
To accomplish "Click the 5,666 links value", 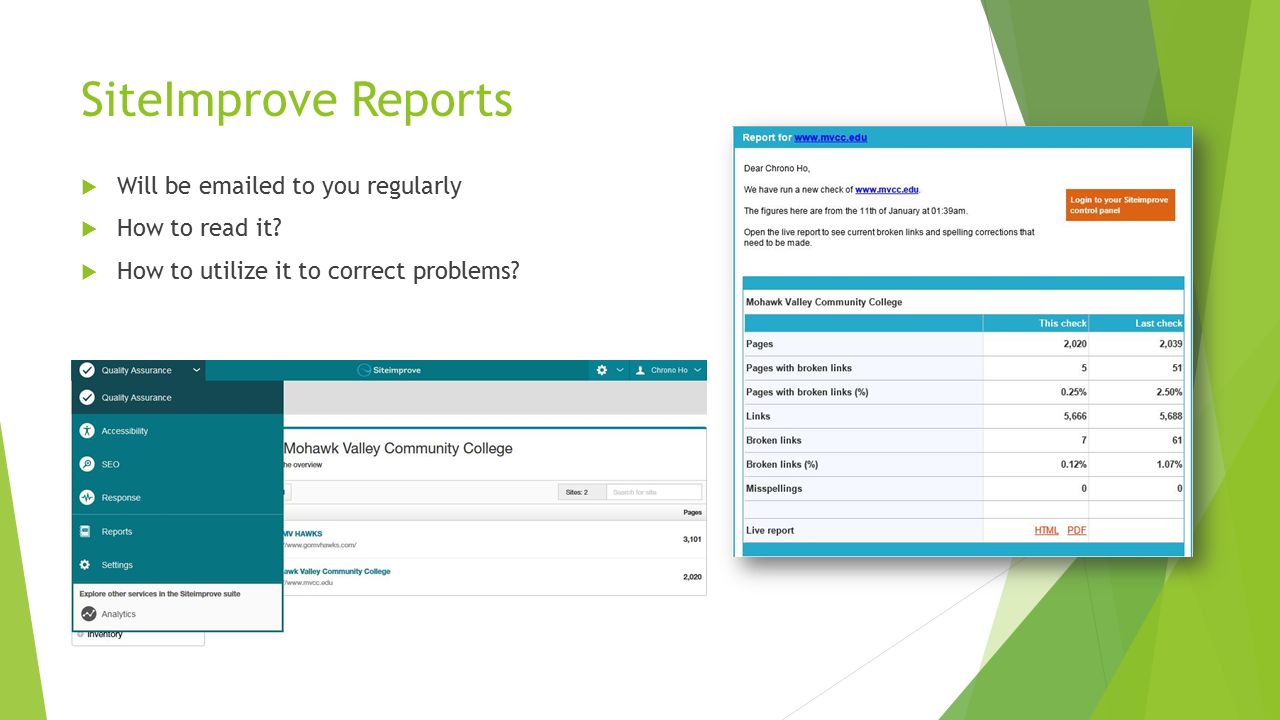I will (1074, 416).
